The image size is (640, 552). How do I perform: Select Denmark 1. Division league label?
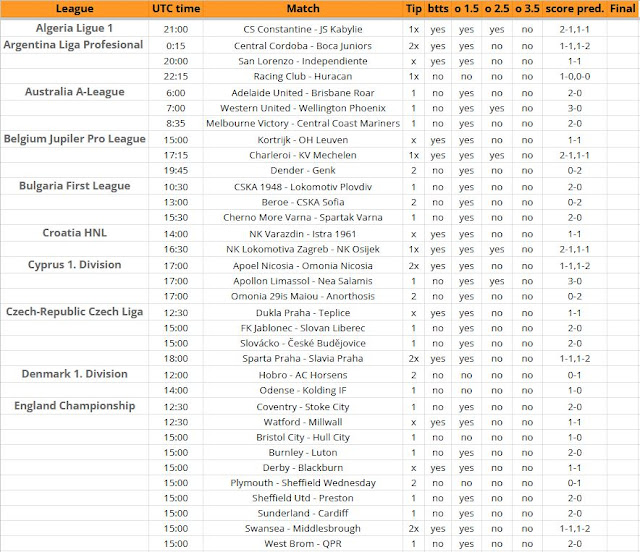pos(75,374)
